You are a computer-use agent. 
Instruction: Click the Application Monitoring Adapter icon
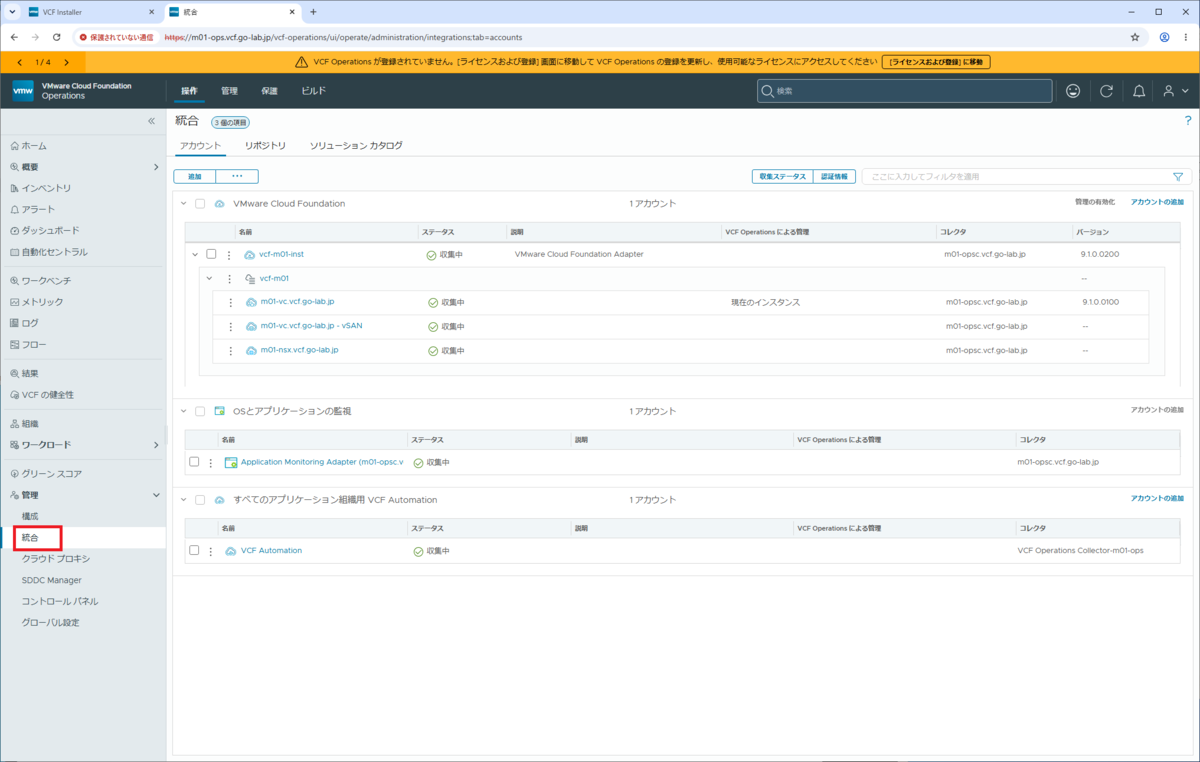tap(231, 463)
